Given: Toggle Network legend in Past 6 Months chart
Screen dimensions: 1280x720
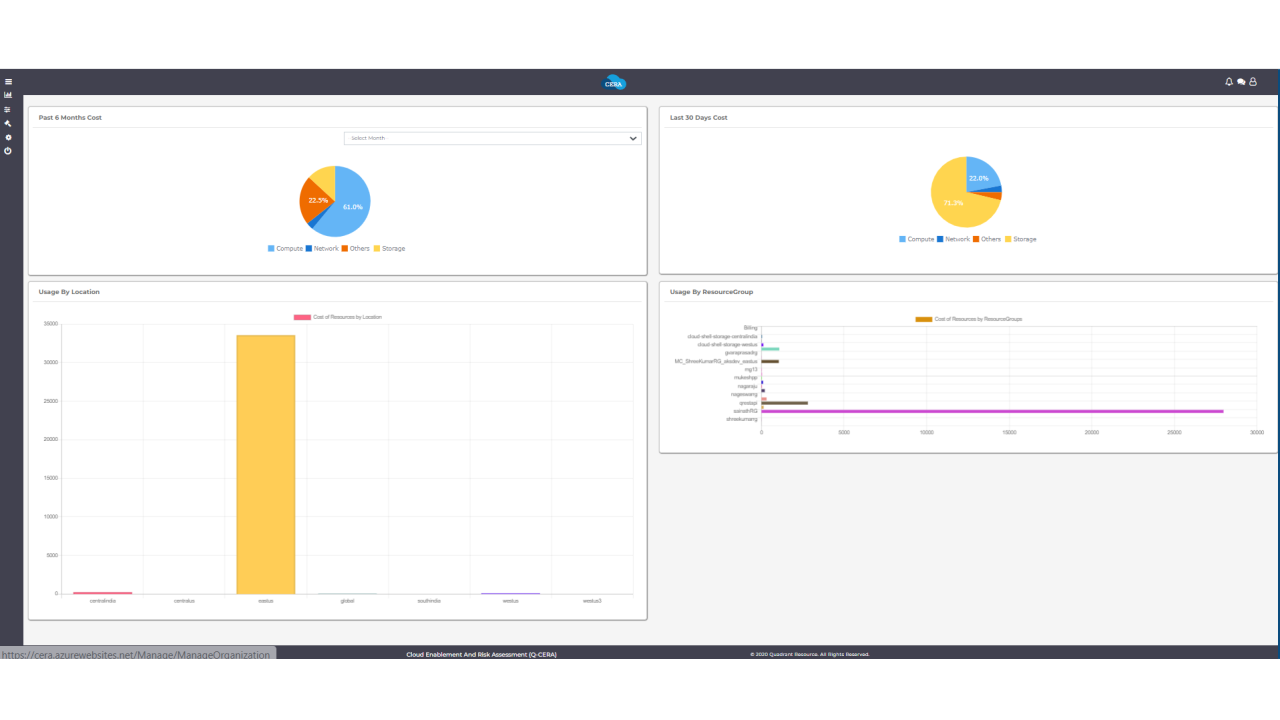Looking at the screenshot, I should tap(322, 248).
